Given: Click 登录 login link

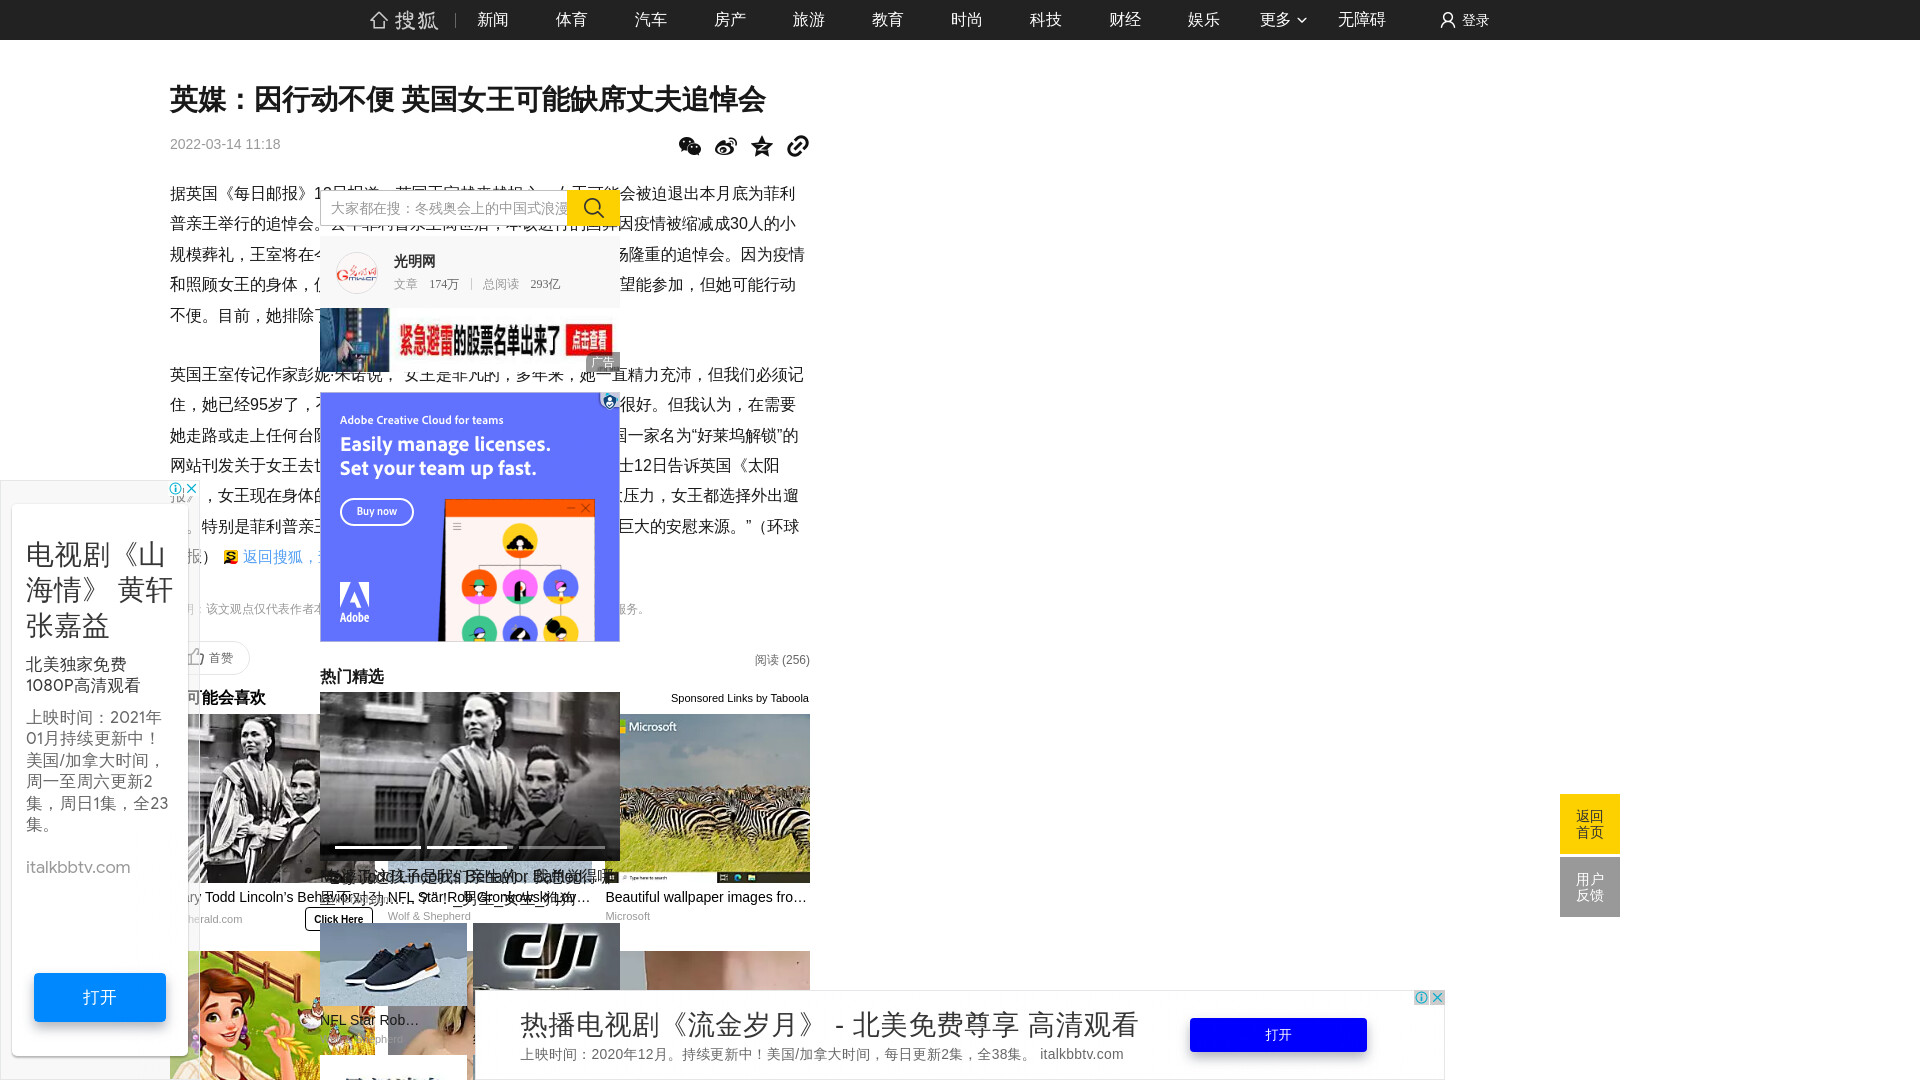Looking at the screenshot, I should [1476, 20].
